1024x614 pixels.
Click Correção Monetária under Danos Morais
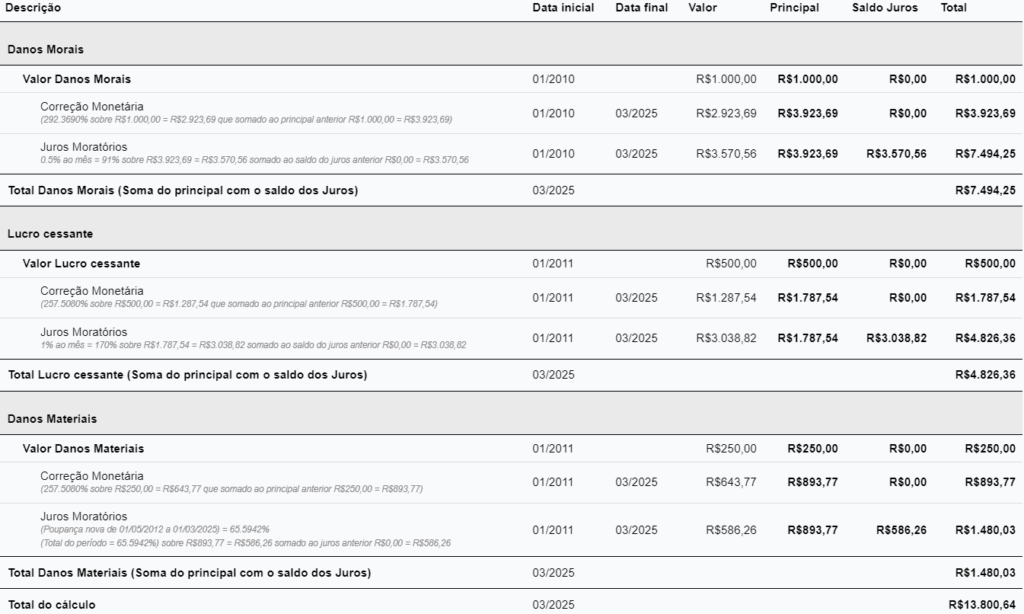(92, 106)
